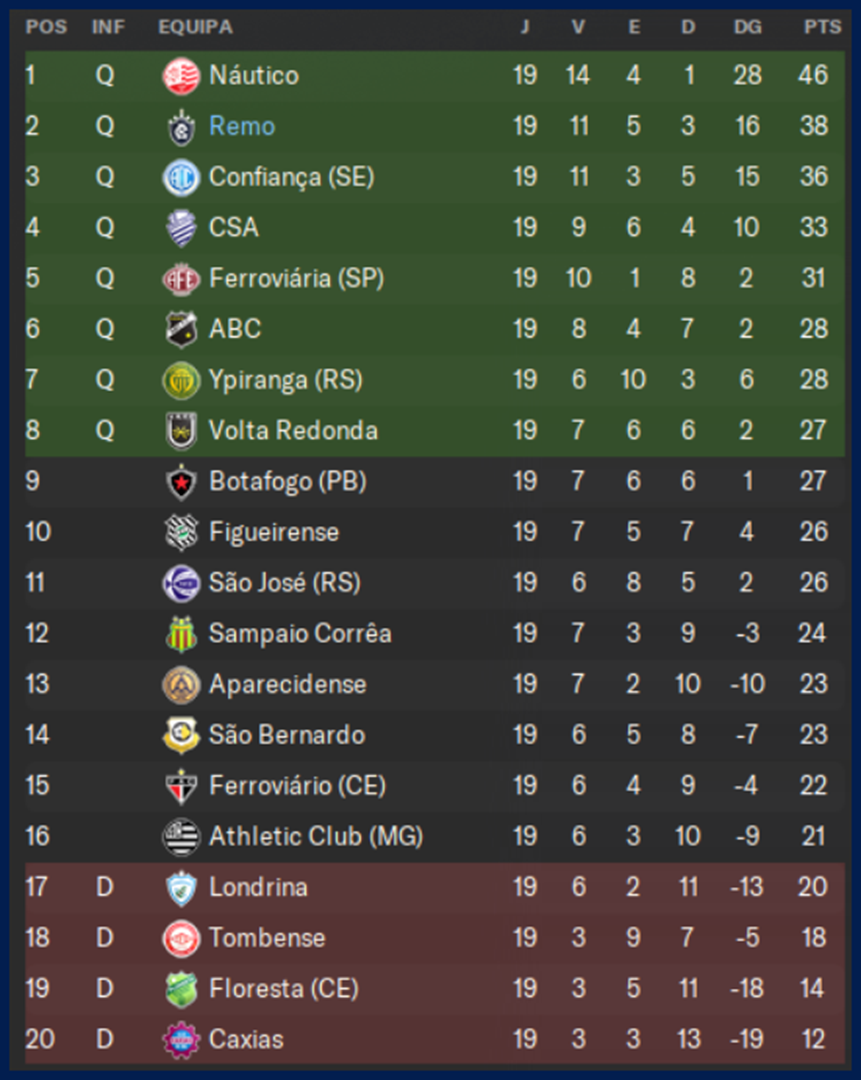Click the Confiança (SE) crest icon
The width and height of the screenshot is (861, 1080).
181,178
